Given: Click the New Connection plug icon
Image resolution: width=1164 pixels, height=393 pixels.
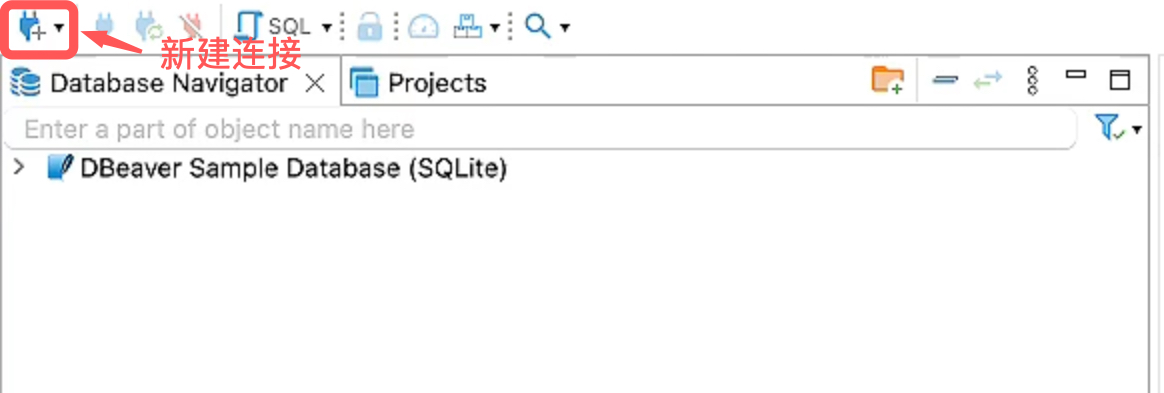Looking at the screenshot, I should tap(31, 28).
